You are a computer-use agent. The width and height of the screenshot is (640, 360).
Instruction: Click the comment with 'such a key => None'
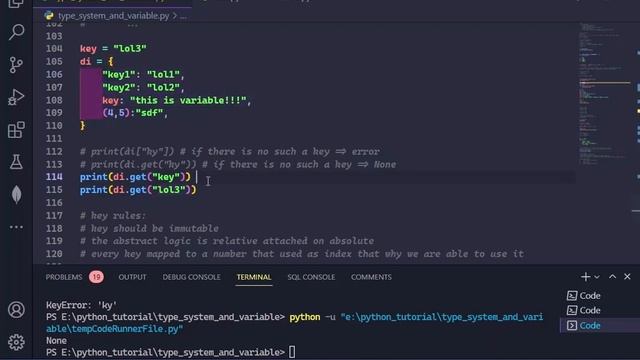pyautogui.click(x=238, y=164)
